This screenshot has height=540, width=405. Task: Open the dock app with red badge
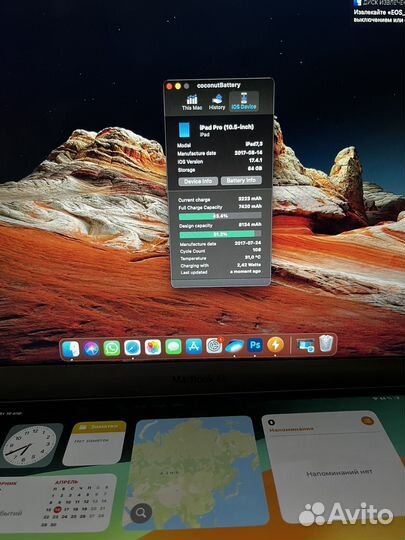(x=214, y=345)
